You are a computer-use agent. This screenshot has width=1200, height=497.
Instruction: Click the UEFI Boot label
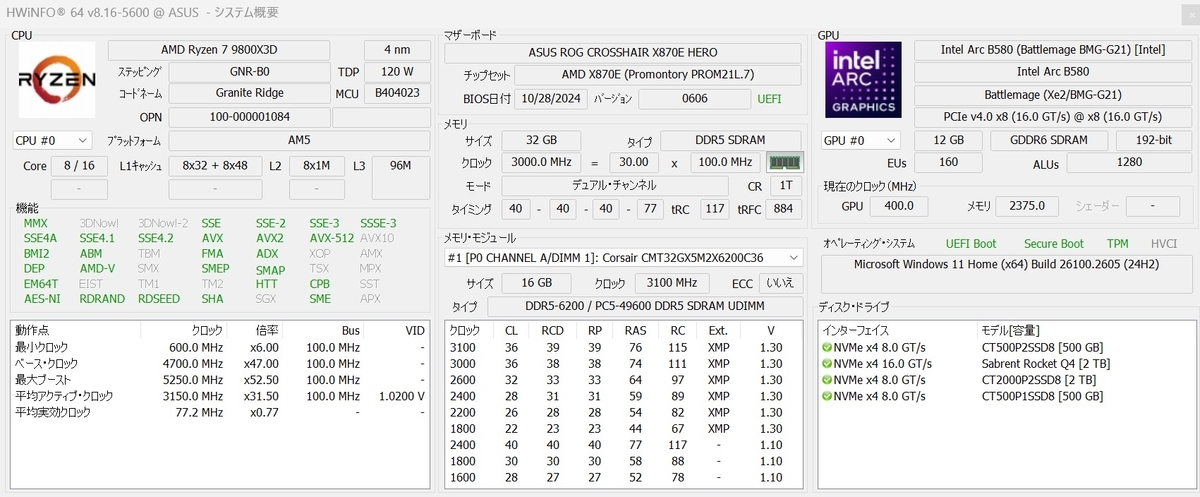pyautogui.click(x=971, y=244)
